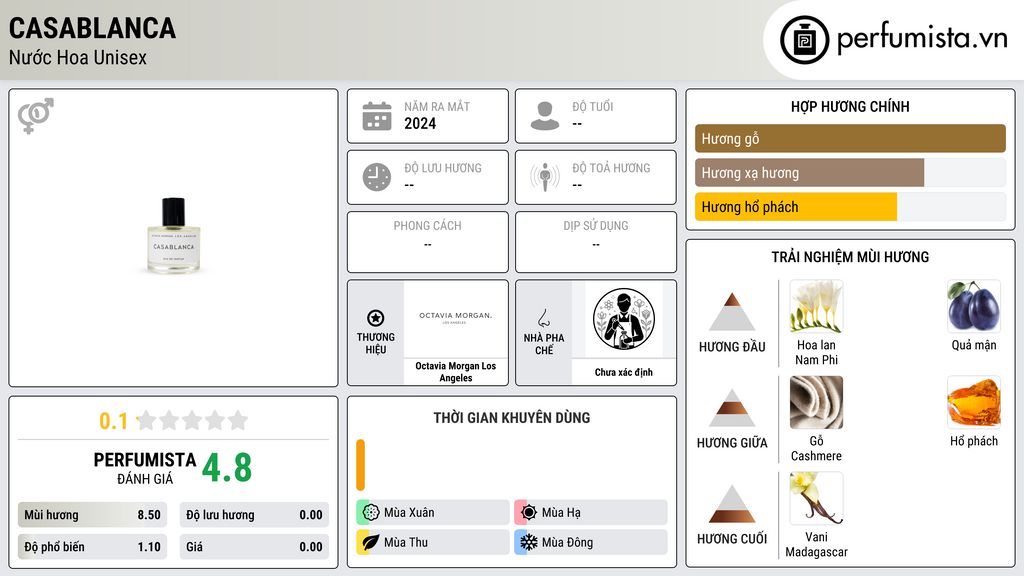This screenshot has width=1024, height=576.
Task: Click the Mùa Xuân flower icon
Action: point(371,513)
